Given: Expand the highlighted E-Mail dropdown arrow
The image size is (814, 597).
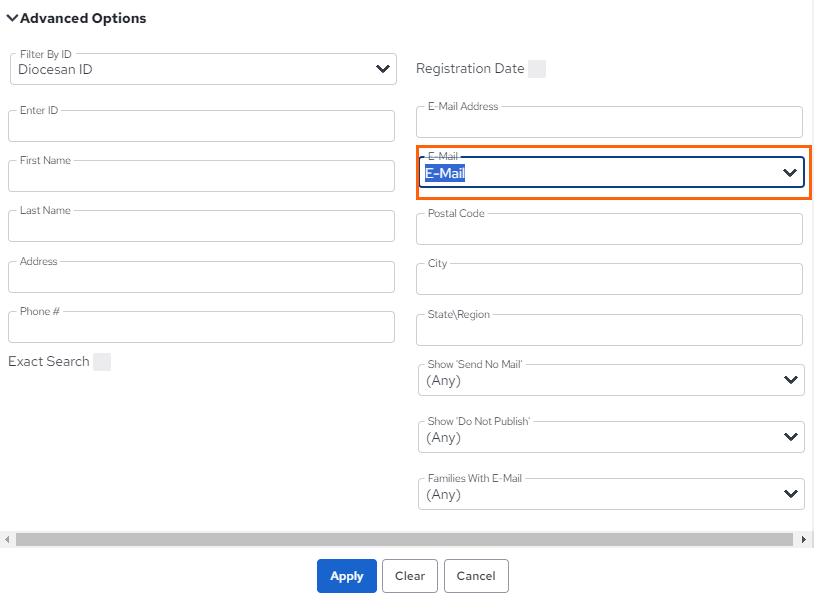Looking at the screenshot, I should [790, 173].
